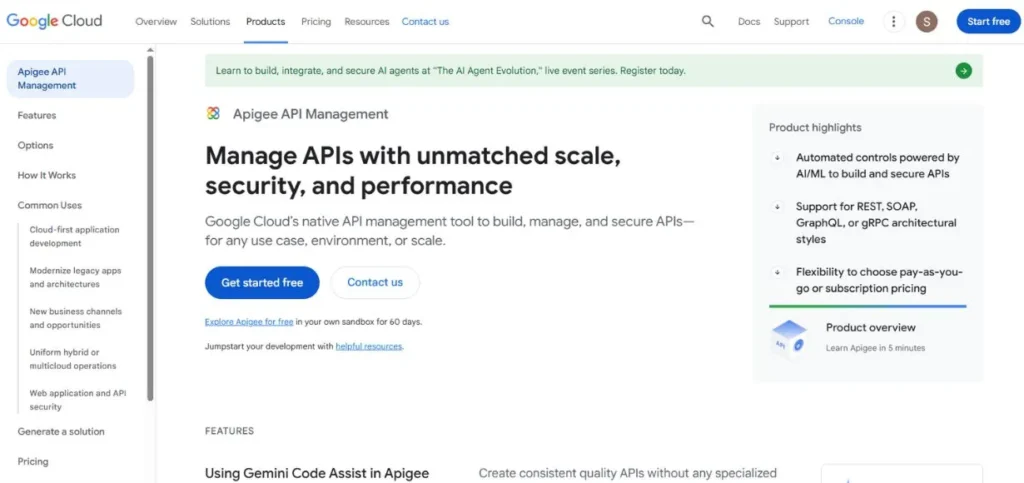Jump to Common Uses in the sidebar
Viewport: 1024px width, 483px height.
pos(50,206)
